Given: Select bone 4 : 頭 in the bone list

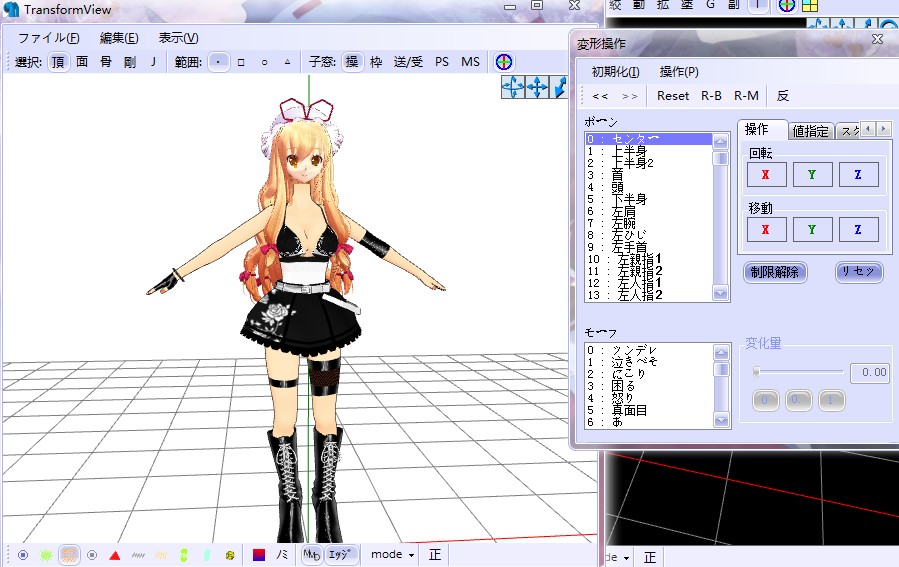Looking at the screenshot, I should click(x=648, y=187).
